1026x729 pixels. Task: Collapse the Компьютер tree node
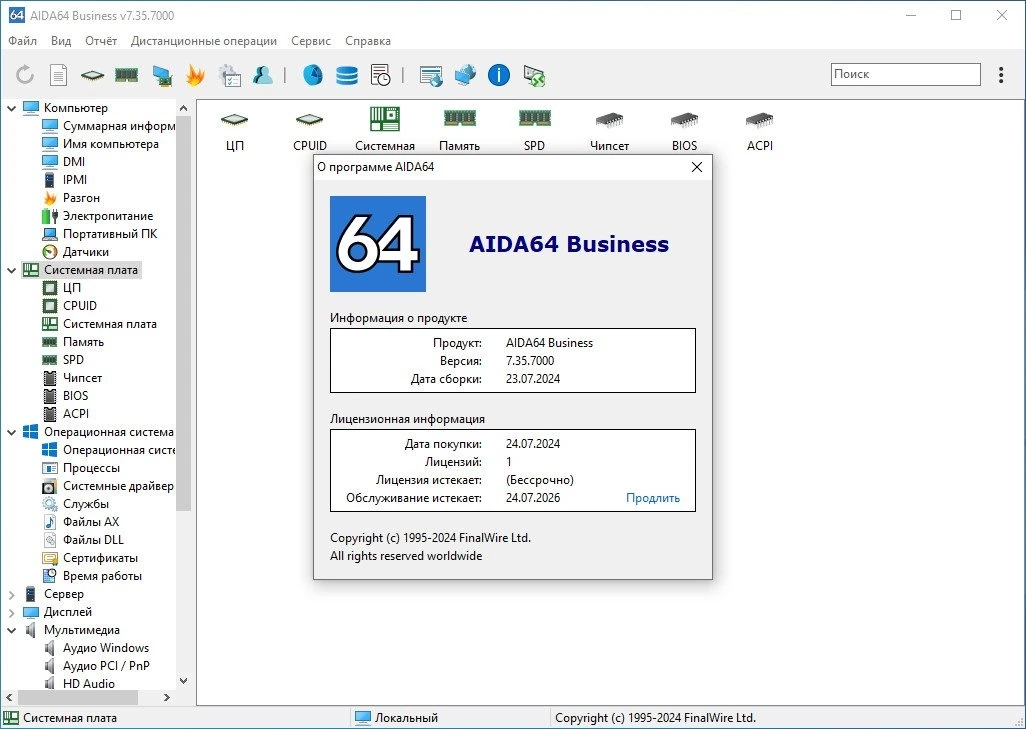[x=11, y=108]
